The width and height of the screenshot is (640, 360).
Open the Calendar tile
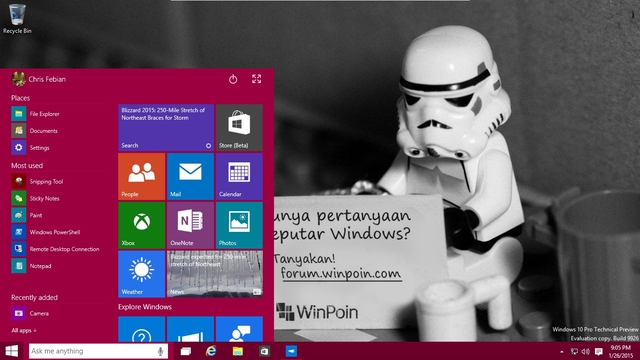coord(239,176)
